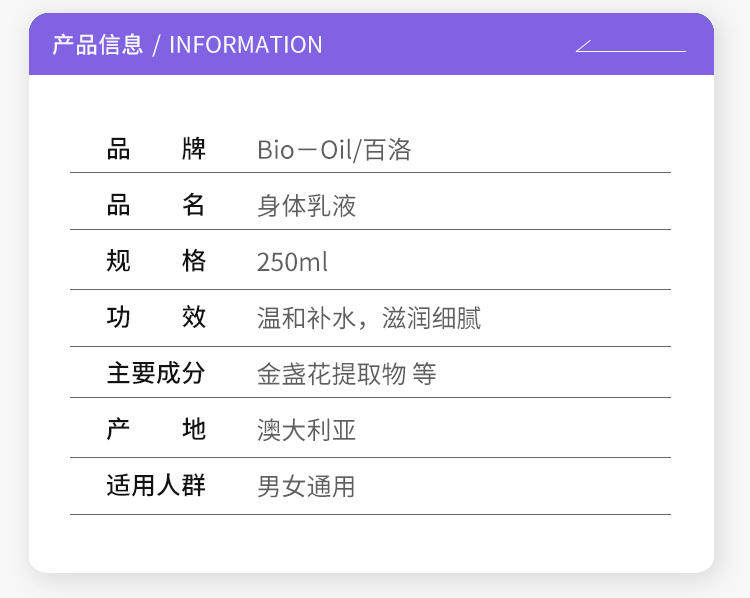Viewport: 750px width, 598px height.
Task: Select the 产地 row label
Action: pyautogui.click(x=156, y=430)
